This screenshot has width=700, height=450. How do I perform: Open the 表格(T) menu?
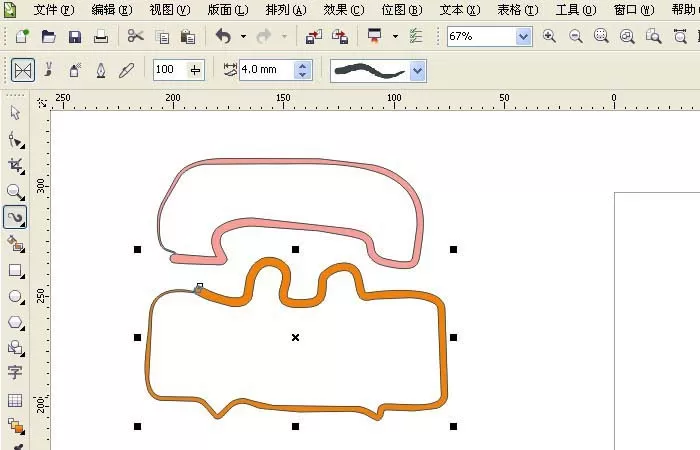[x=518, y=9]
